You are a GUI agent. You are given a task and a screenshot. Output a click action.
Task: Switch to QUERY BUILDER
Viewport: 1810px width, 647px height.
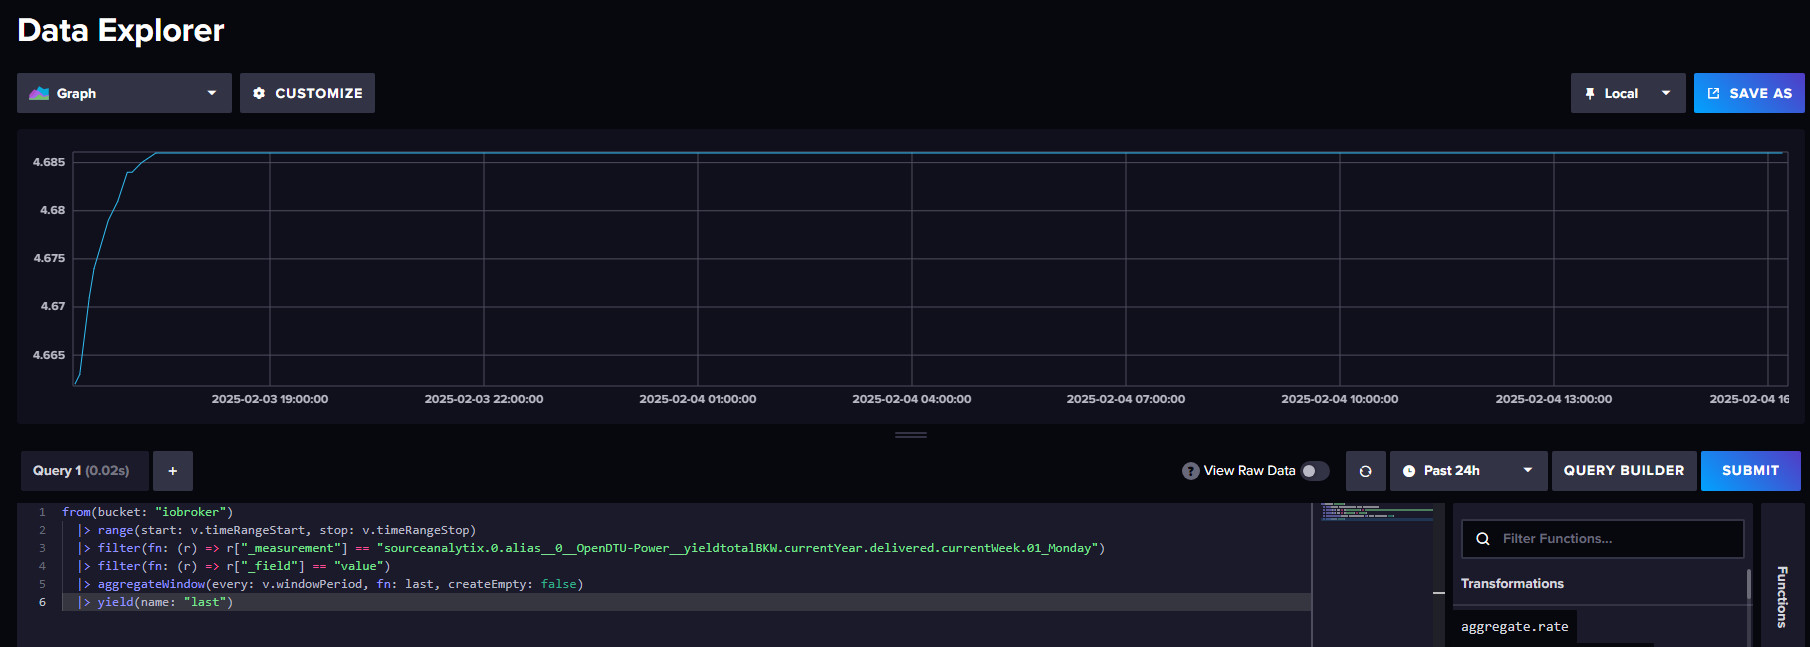point(1624,471)
